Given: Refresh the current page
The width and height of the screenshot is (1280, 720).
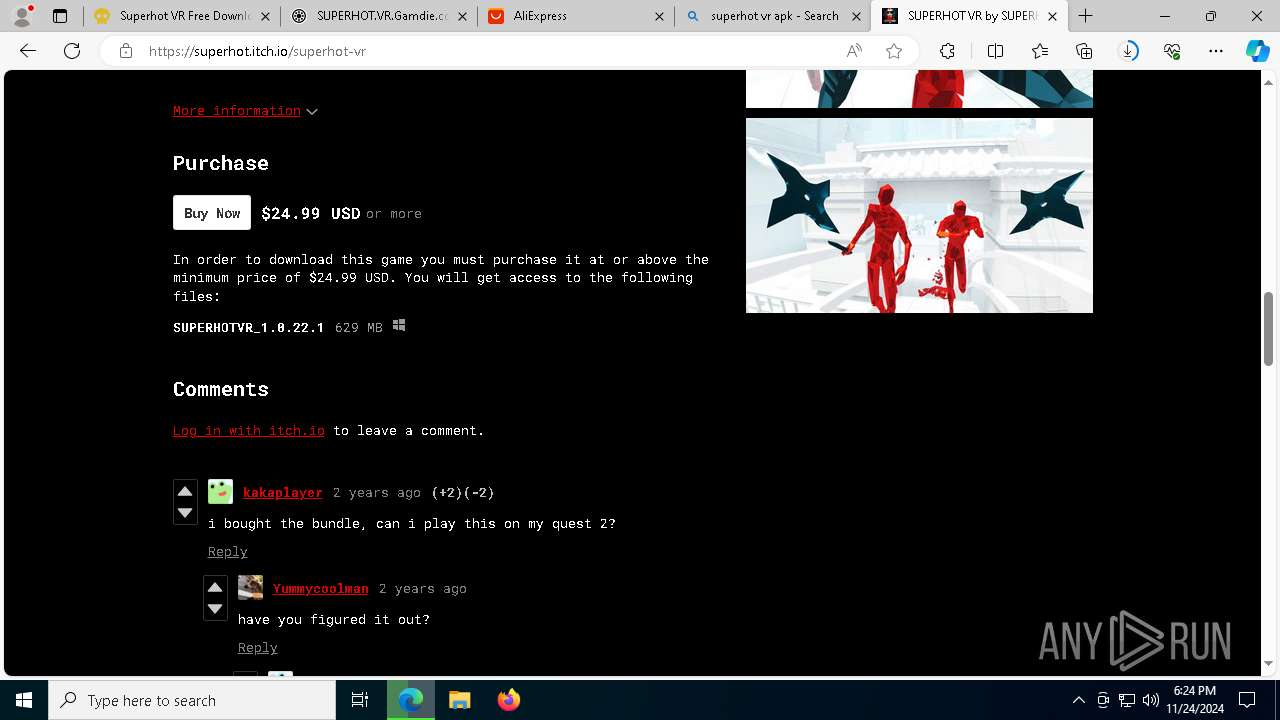Looking at the screenshot, I should click(72, 51).
